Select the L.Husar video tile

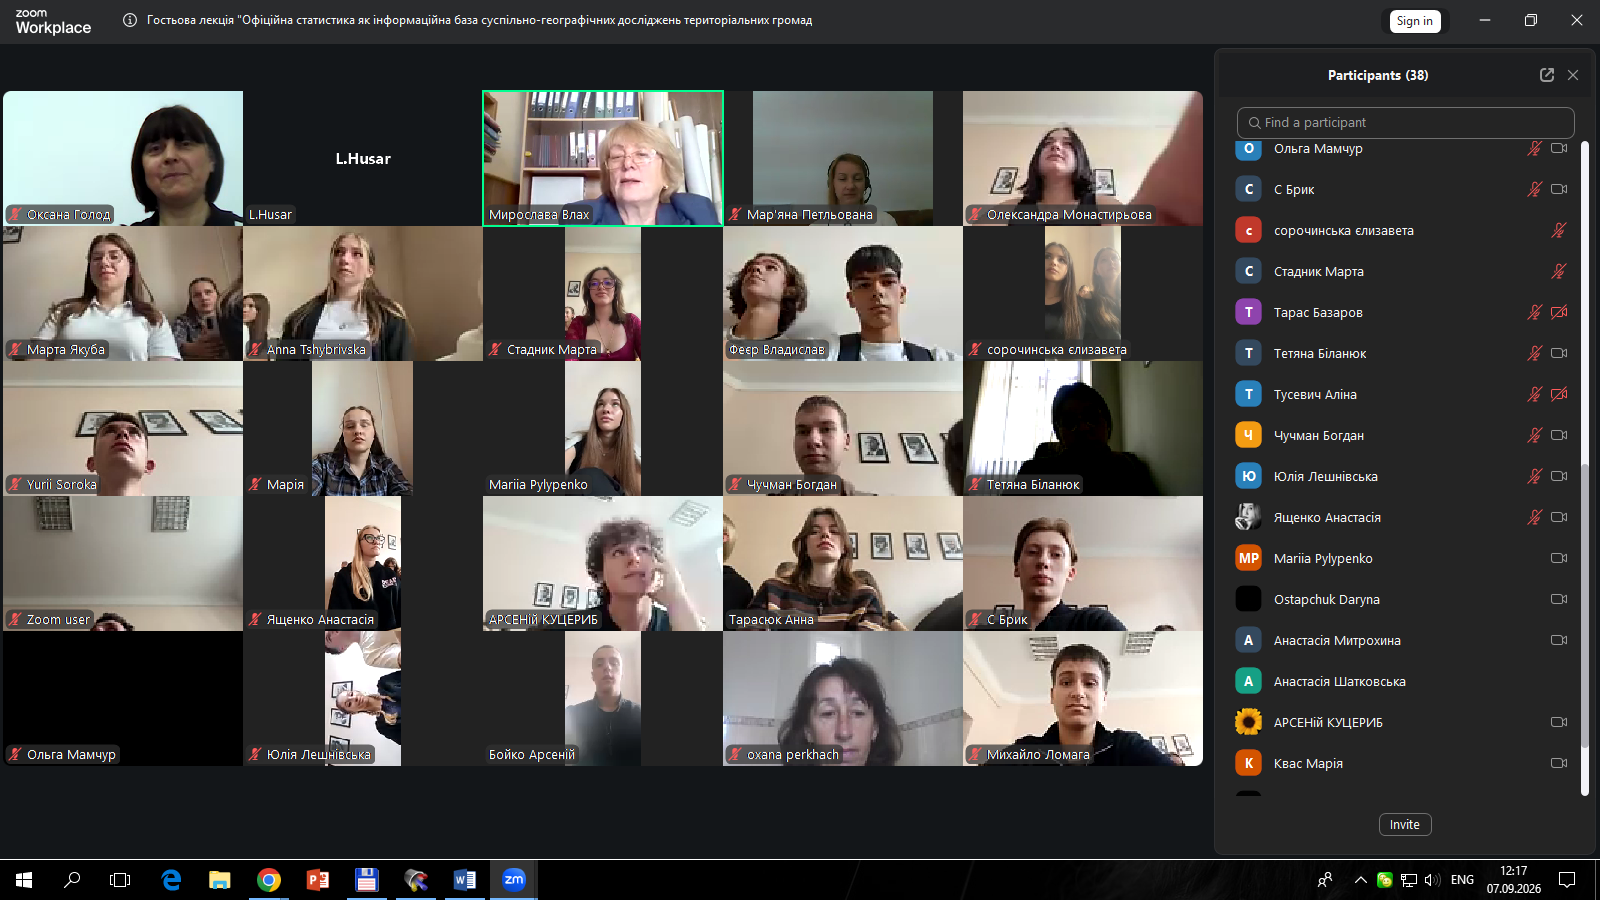tap(363, 158)
